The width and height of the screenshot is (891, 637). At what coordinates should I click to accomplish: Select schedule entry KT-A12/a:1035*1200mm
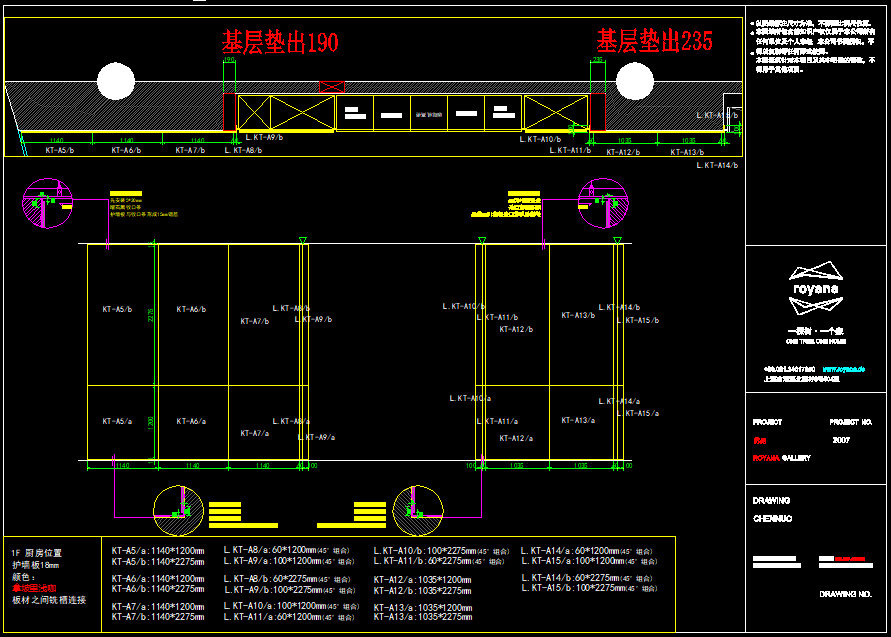point(422,580)
